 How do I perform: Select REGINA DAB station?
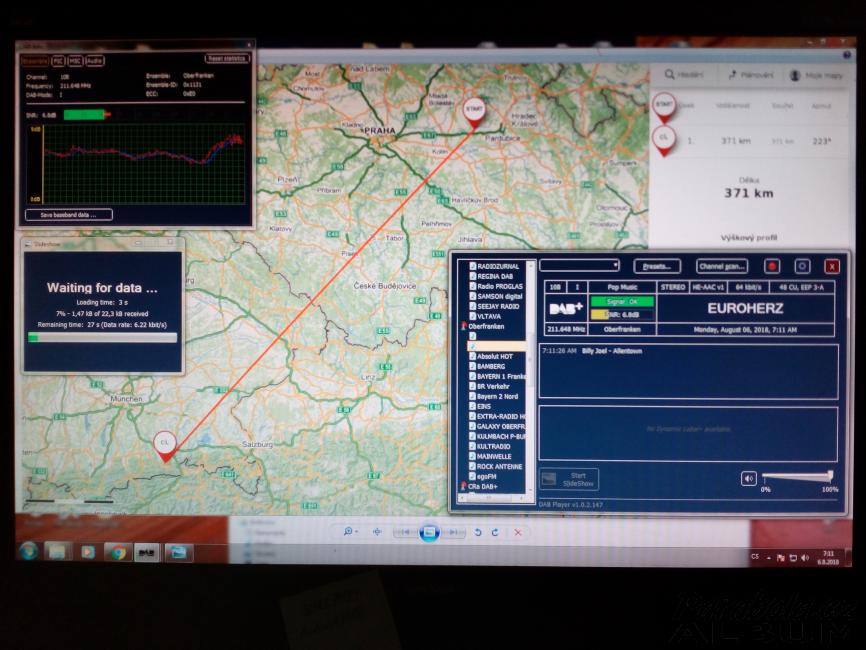point(494,276)
